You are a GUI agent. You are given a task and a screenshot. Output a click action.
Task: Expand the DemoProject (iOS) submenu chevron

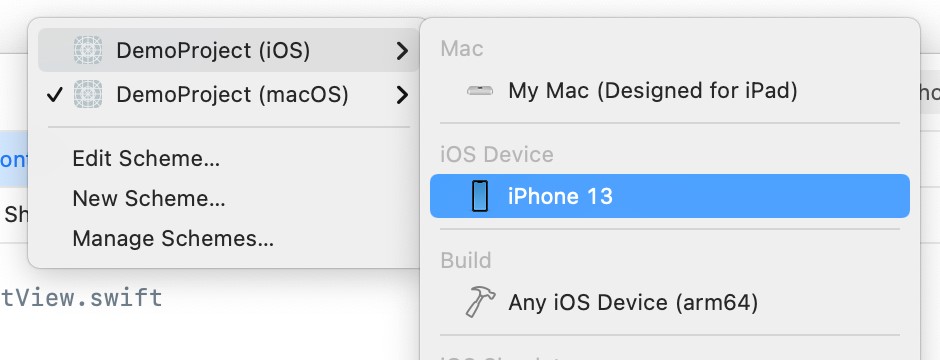coord(402,51)
